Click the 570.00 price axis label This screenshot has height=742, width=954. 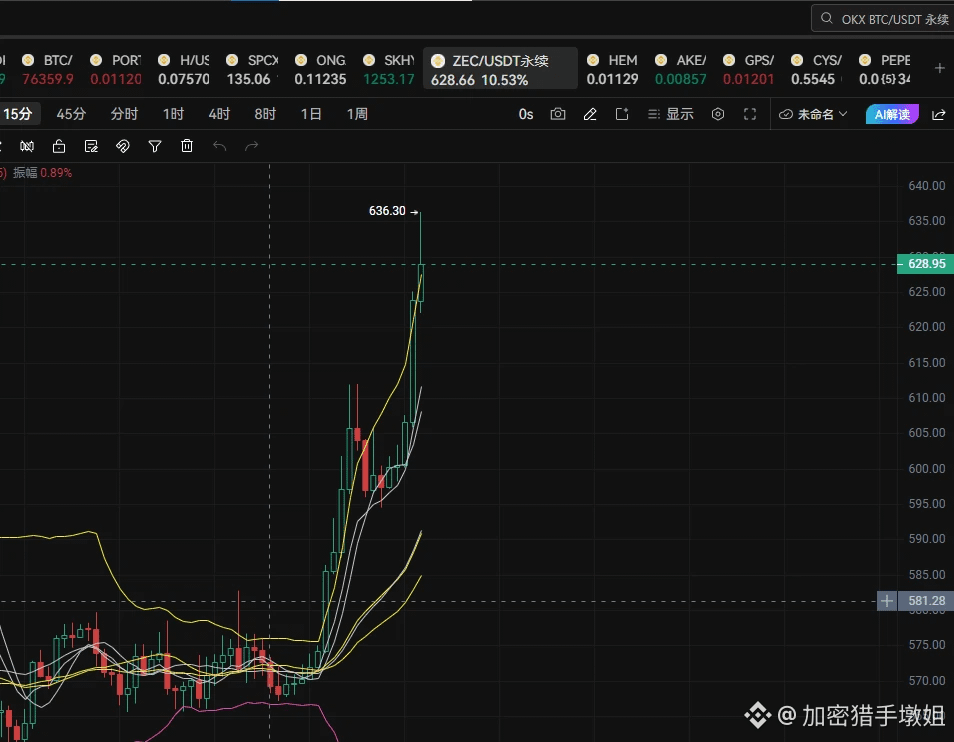(927, 681)
